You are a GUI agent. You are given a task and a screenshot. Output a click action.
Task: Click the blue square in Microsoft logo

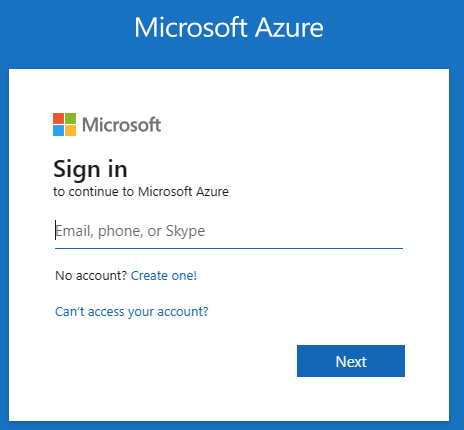tap(58, 130)
